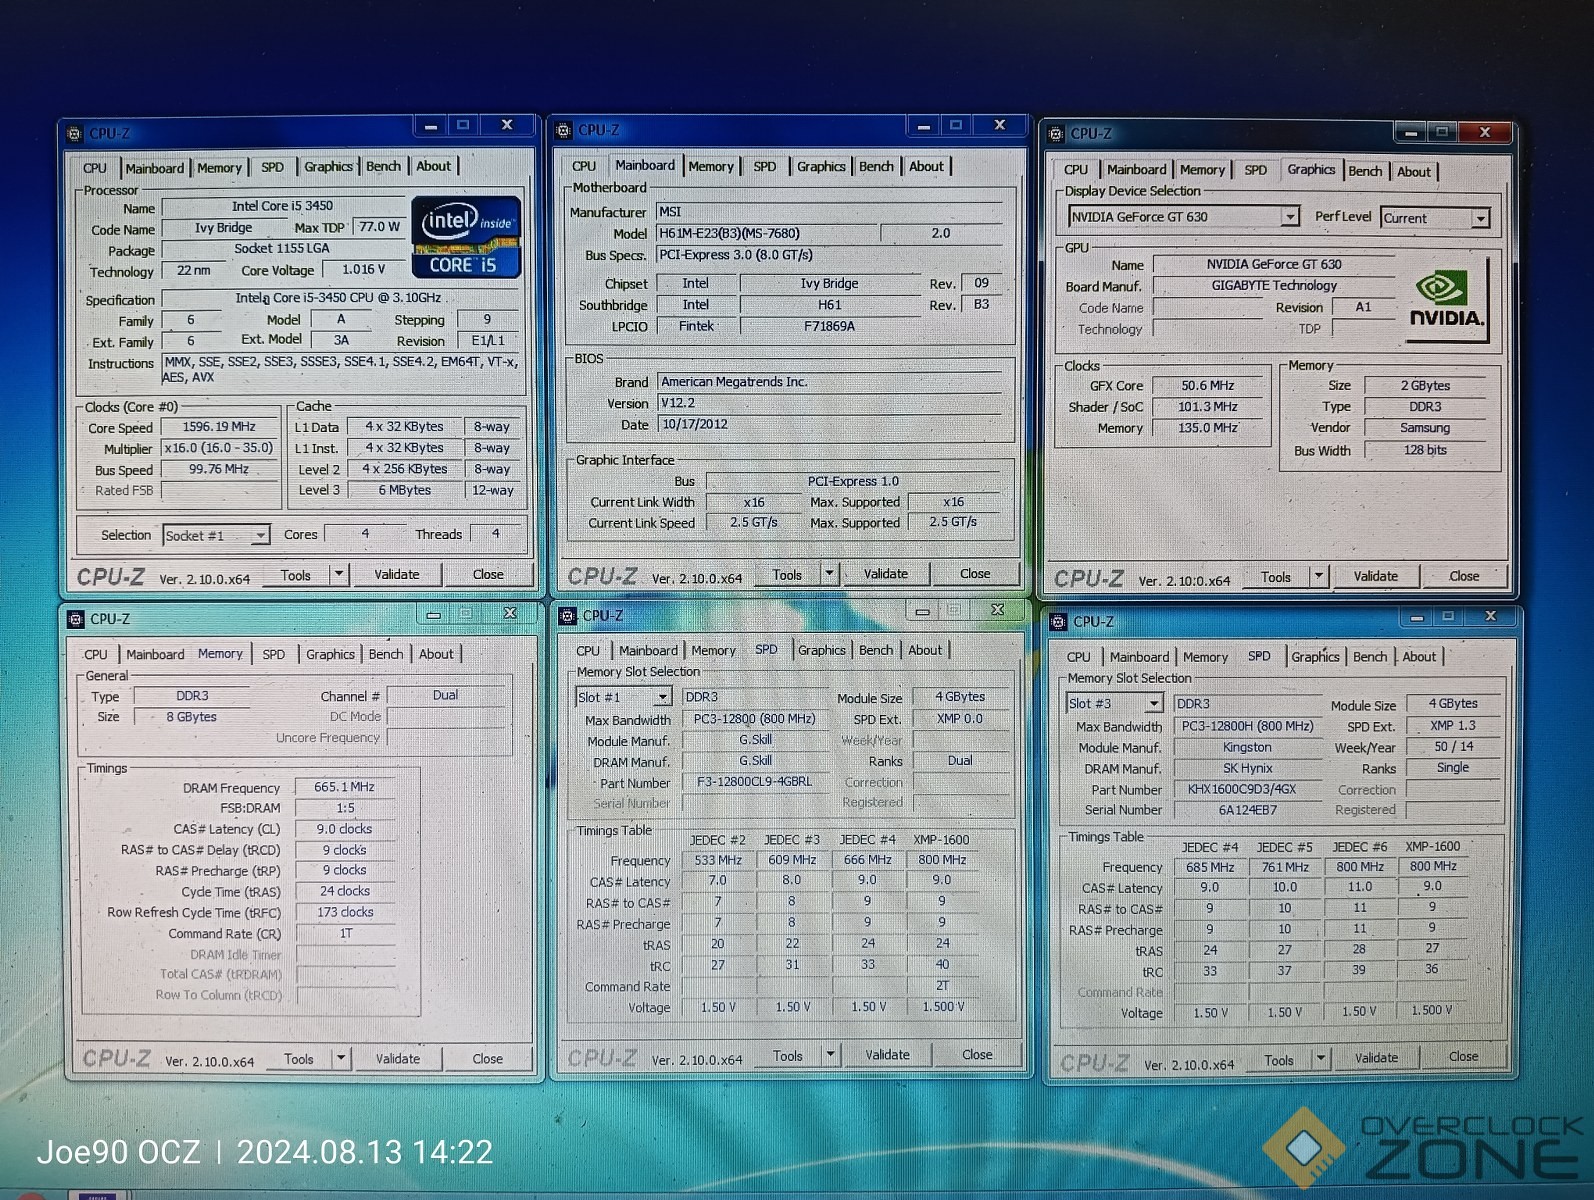The height and width of the screenshot is (1200, 1594).
Task: Expand Tools arrow in the Intel processor window
Action: point(339,575)
